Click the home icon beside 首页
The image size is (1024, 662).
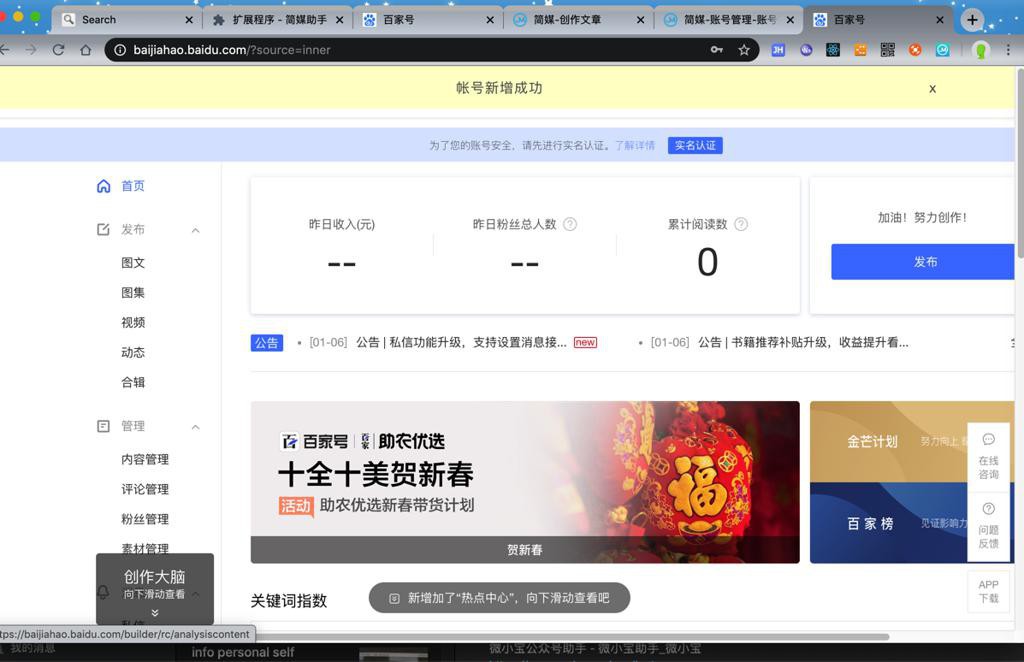pos(103,186)
